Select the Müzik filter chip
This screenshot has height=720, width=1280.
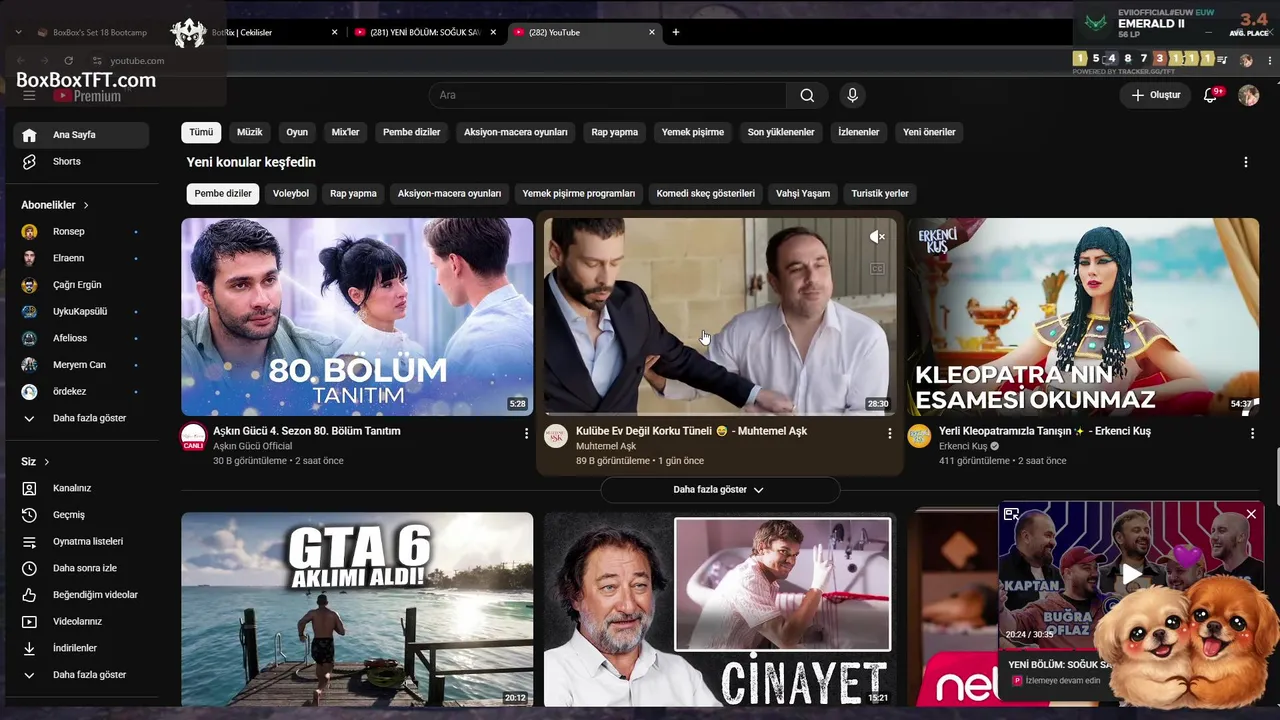pos(249,132)
